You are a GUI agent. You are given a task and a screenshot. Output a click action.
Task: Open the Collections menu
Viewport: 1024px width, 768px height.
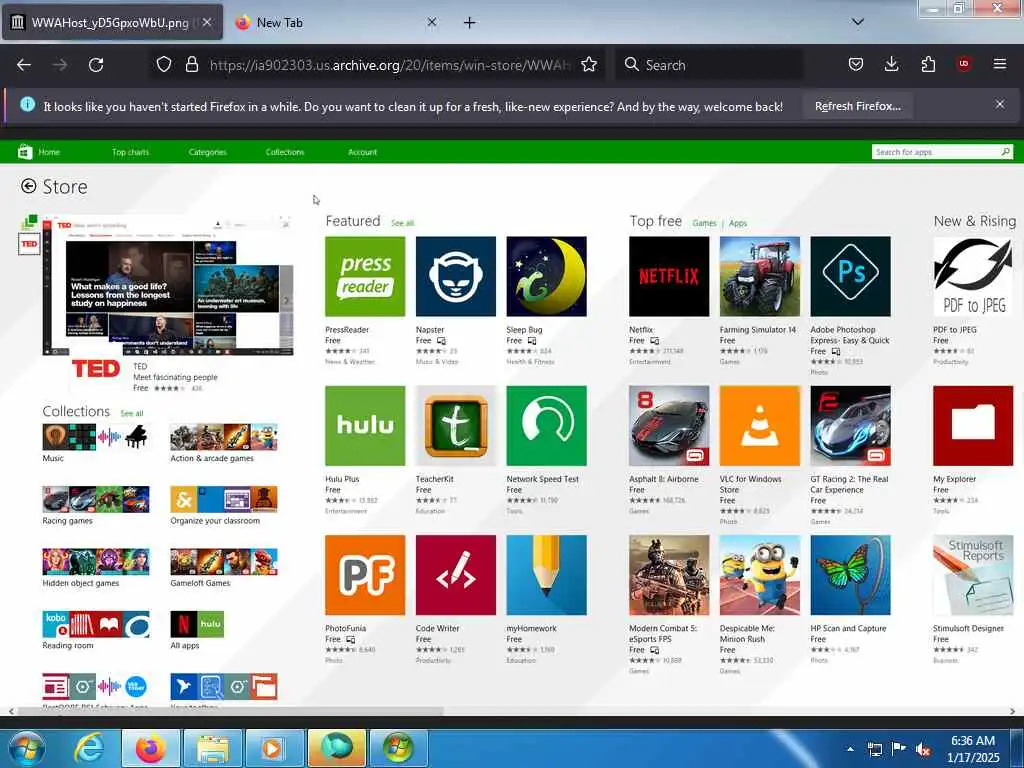285,152
